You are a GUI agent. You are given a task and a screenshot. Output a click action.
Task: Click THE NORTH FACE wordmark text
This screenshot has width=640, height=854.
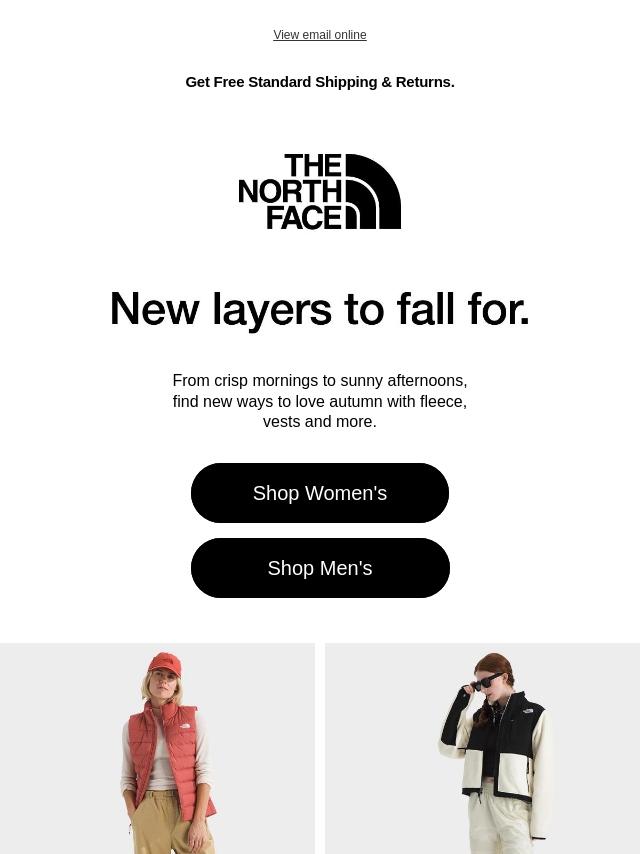coord(290,192)
